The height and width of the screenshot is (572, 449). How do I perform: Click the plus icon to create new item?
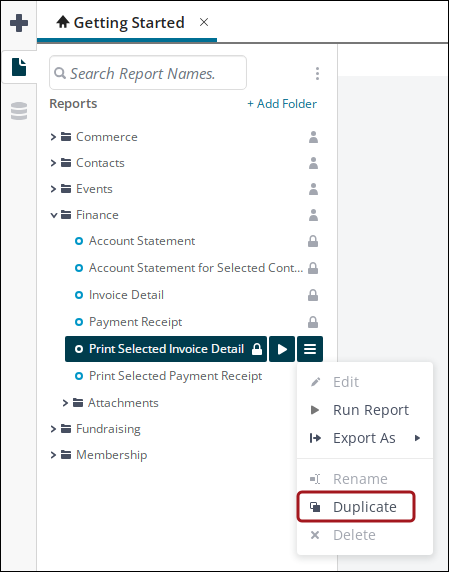coord(19,23)
